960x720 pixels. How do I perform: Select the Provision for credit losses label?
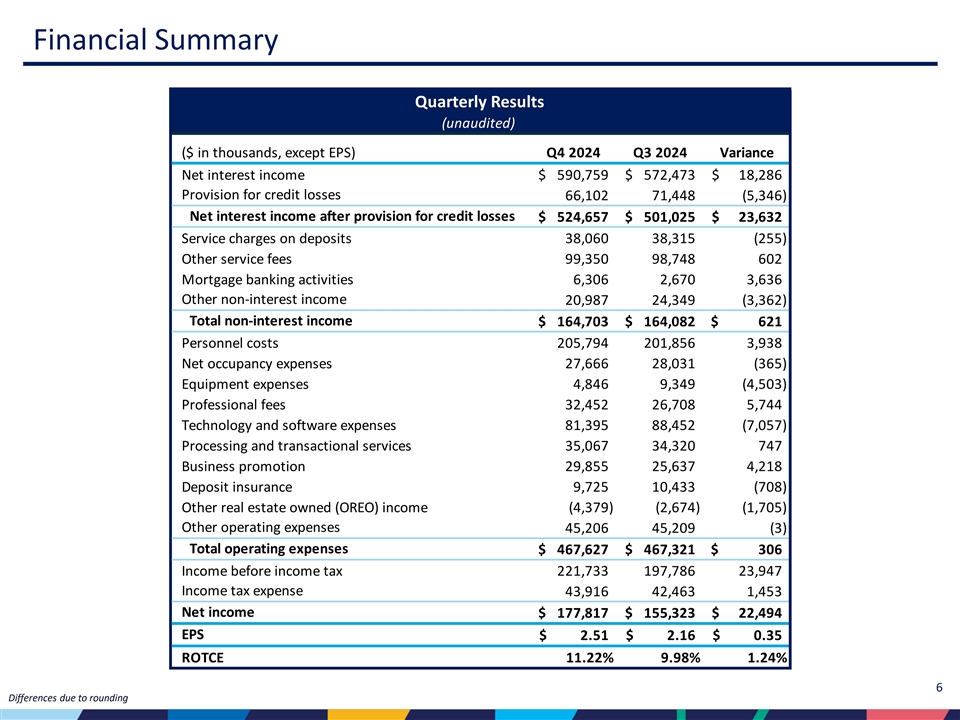(261, 195)
